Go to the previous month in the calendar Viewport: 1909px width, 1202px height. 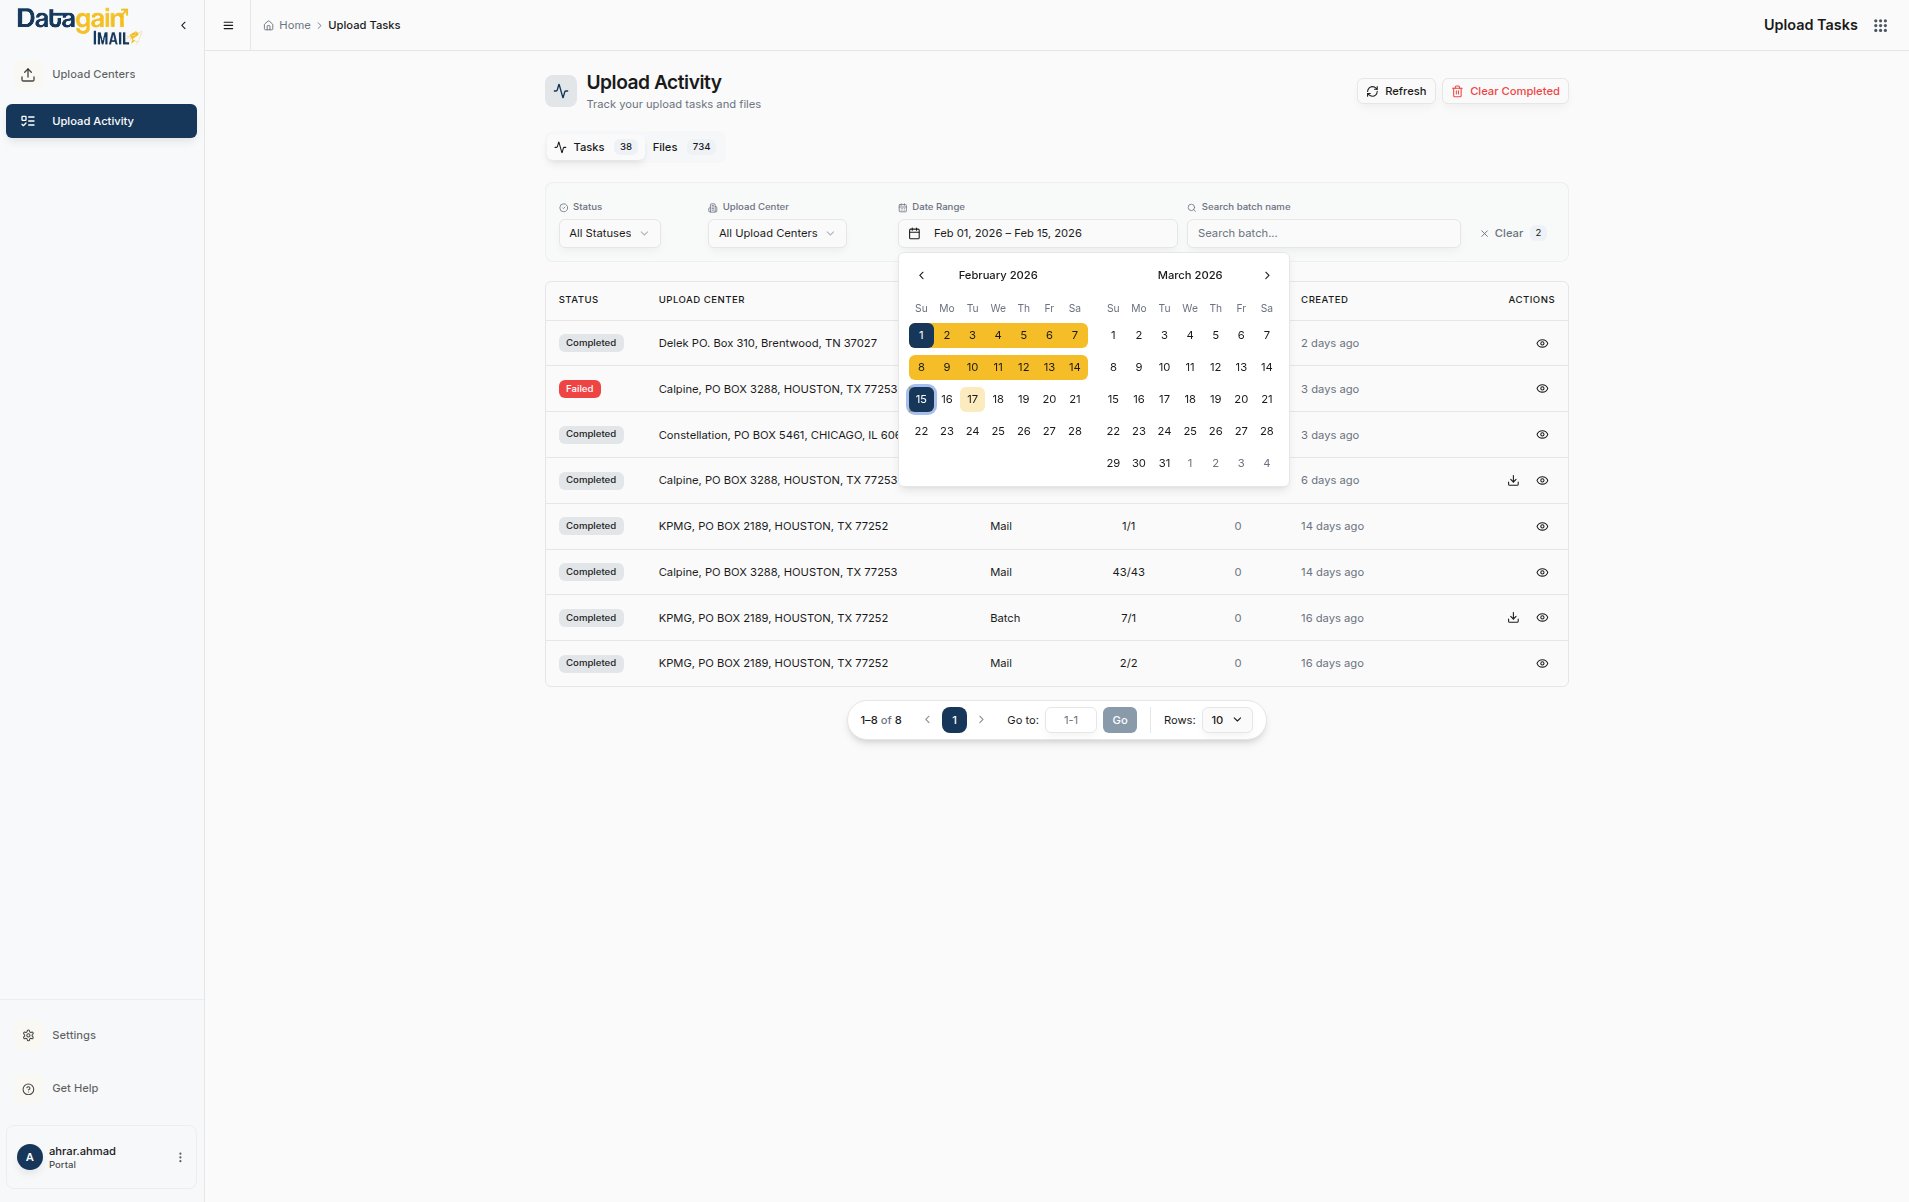point(921,275)
